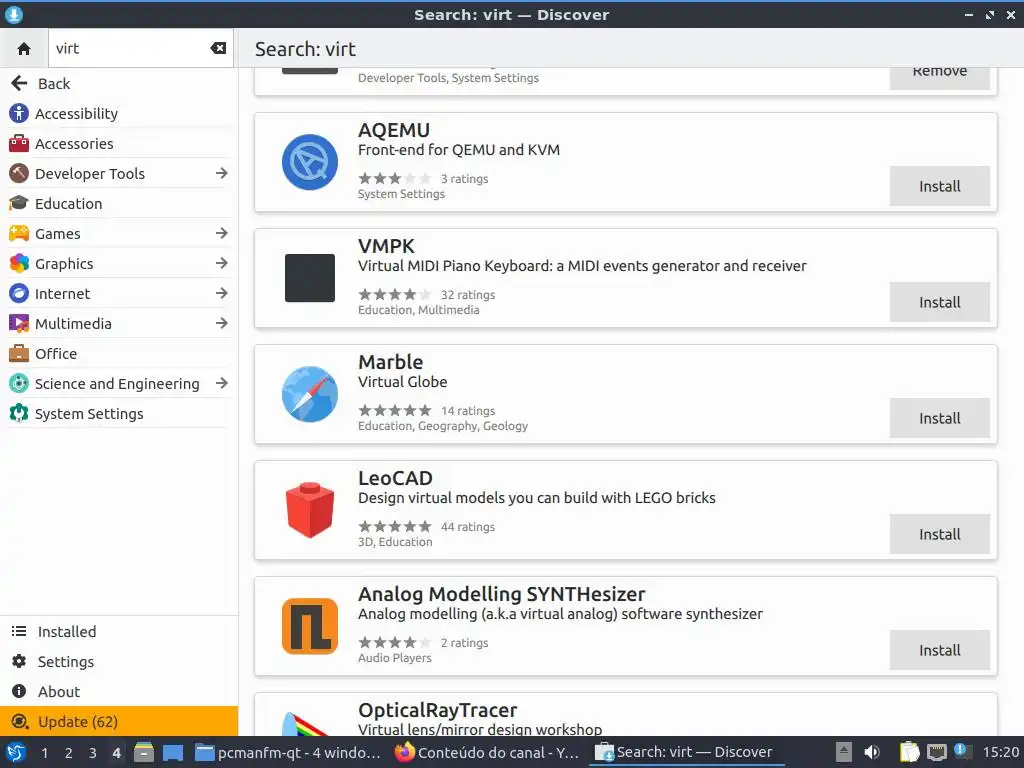Install VMPK
The height and width of the screenshot is (768, 1024).
939,302
